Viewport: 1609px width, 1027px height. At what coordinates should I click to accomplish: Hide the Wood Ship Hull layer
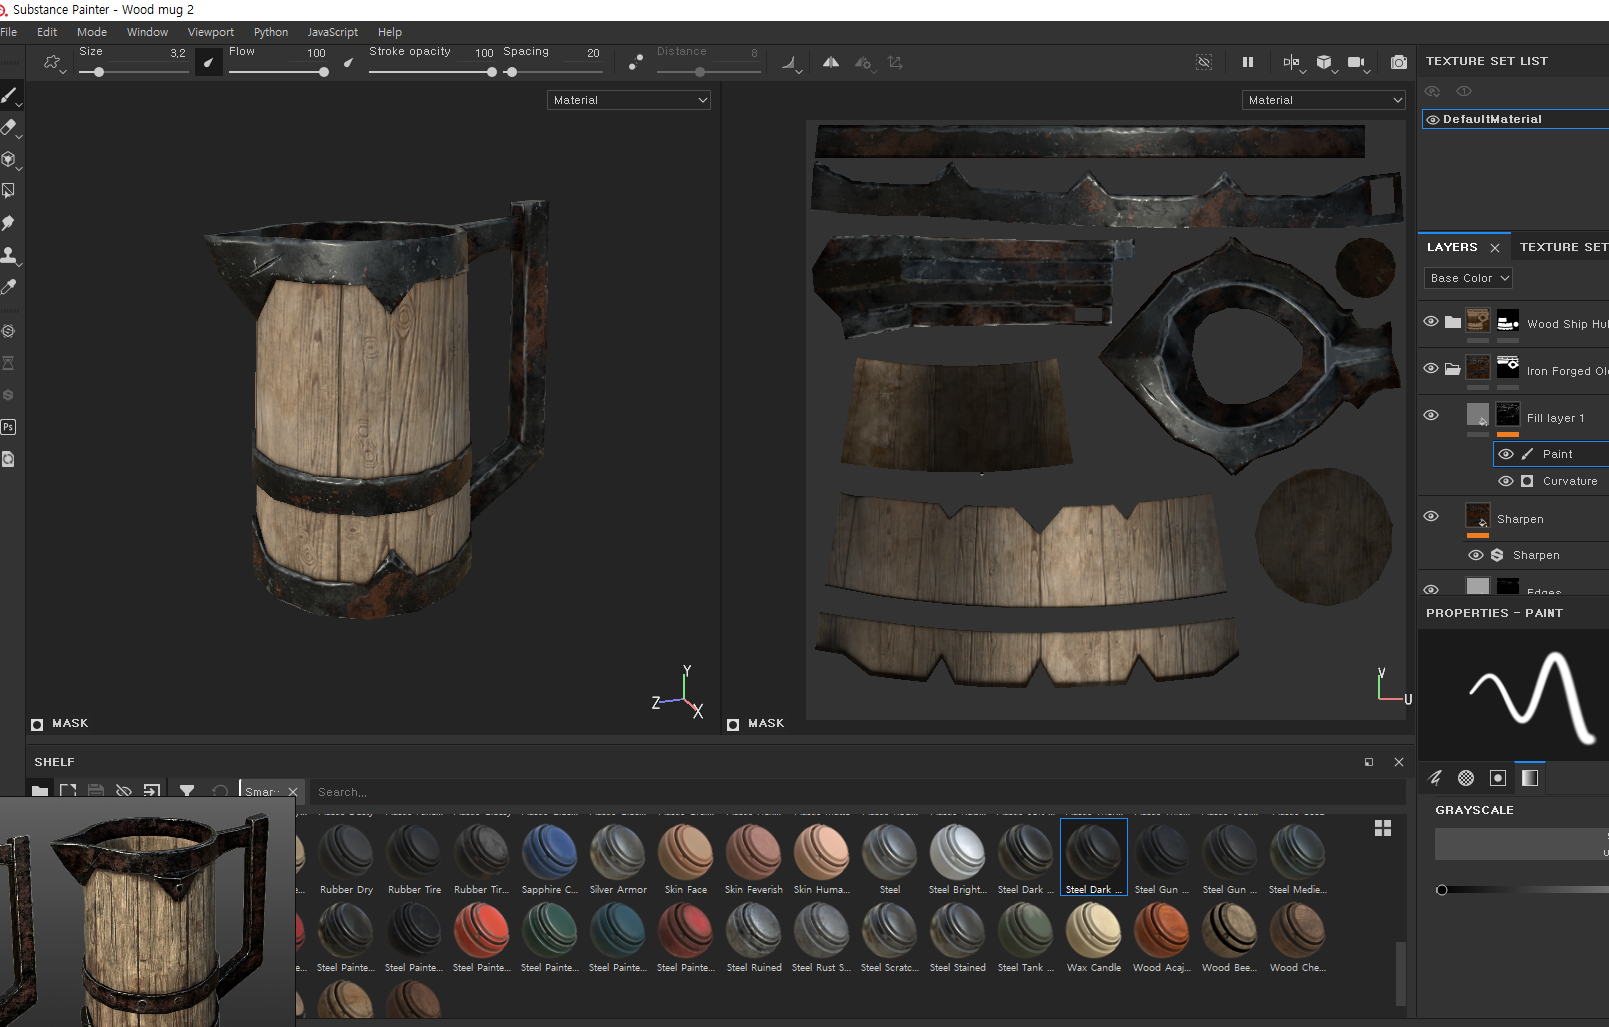[1431, 322]
